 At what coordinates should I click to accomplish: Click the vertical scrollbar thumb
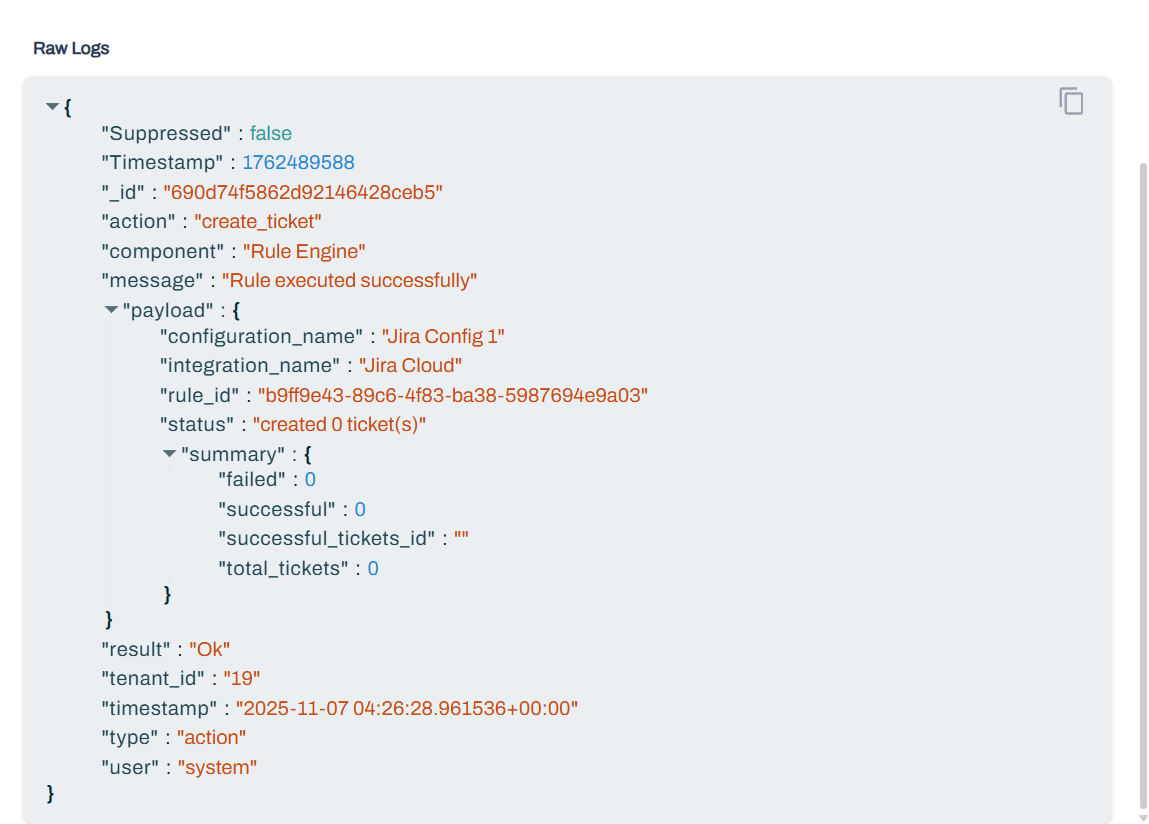1143,480
